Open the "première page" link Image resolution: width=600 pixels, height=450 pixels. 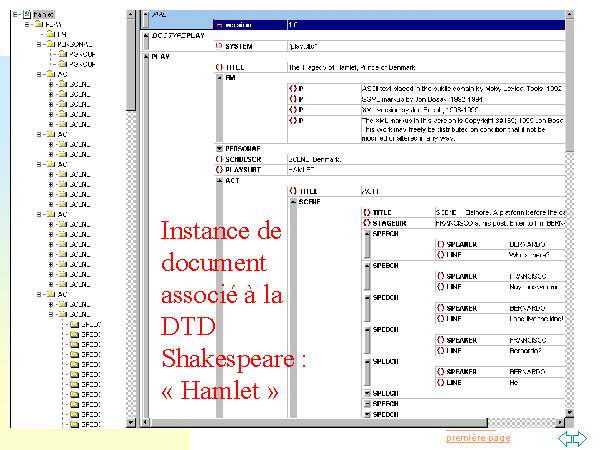click(x=477, y=438)
